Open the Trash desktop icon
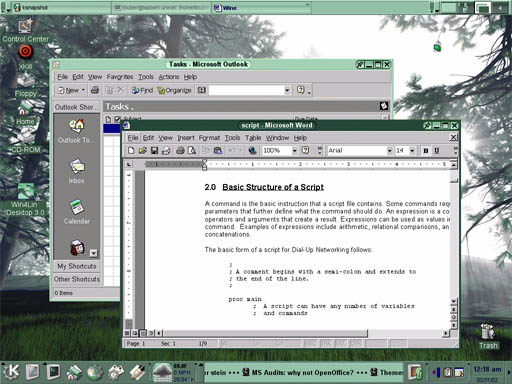 [x=488, y=336]
